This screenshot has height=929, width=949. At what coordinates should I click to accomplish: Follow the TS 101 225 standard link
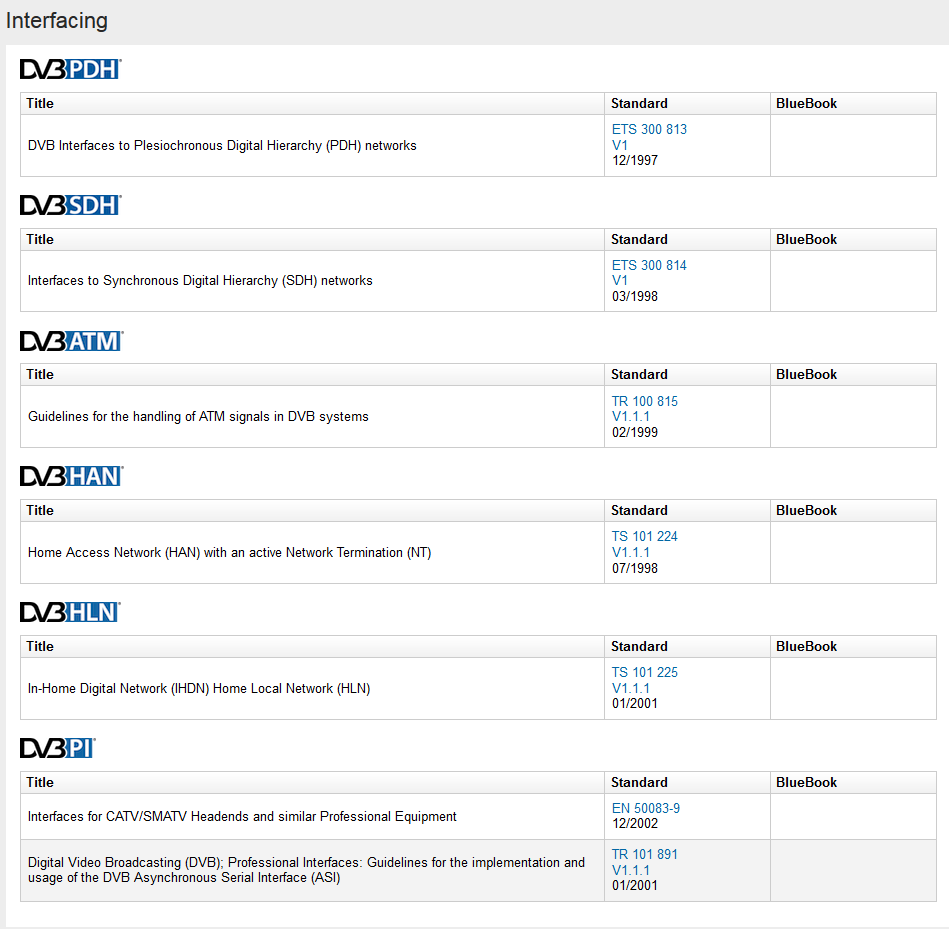[644, 672]
